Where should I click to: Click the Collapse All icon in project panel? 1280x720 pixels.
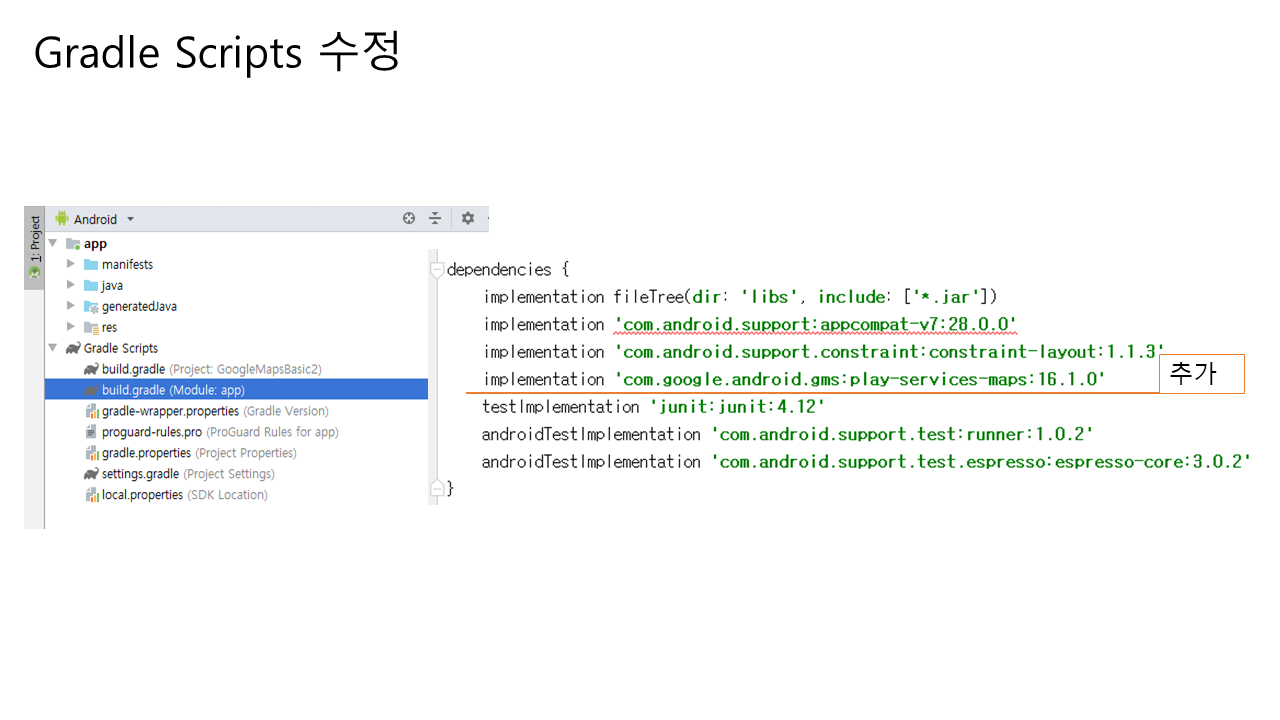click(435, 218)
